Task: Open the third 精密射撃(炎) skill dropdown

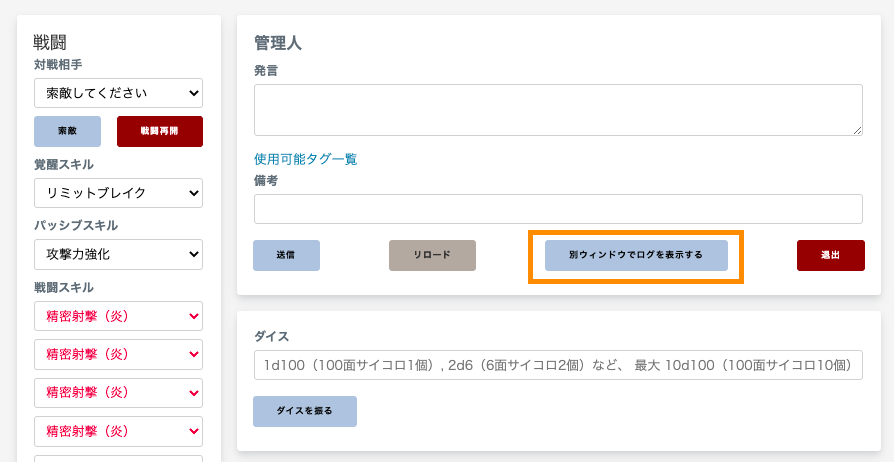Action: coord(118,392)
